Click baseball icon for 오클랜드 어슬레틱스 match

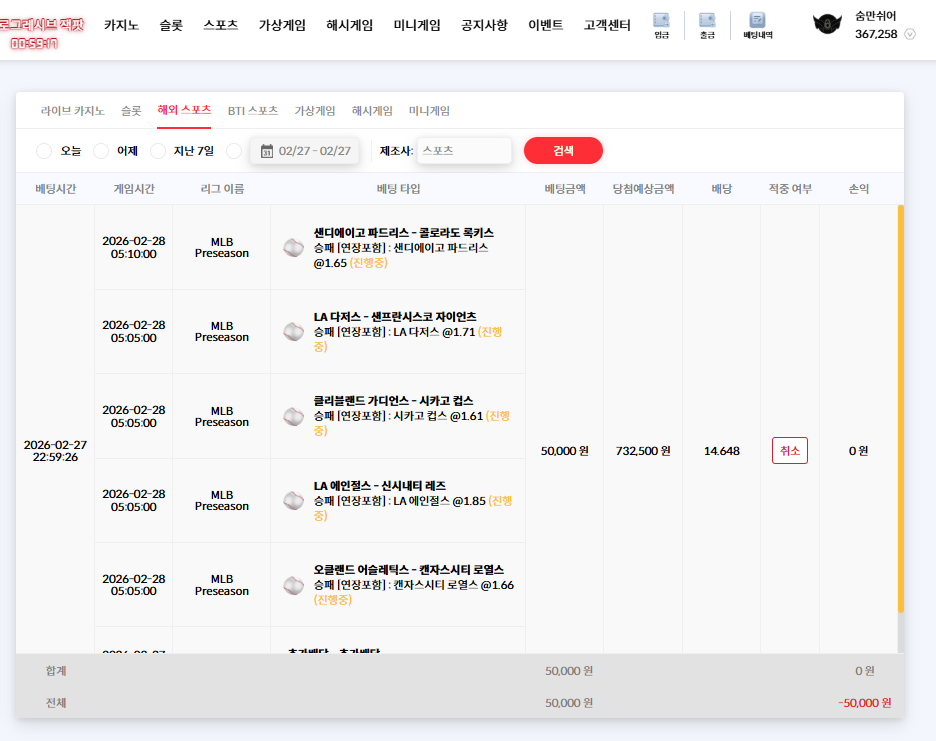pyautogui.click(x=294, y=585)
